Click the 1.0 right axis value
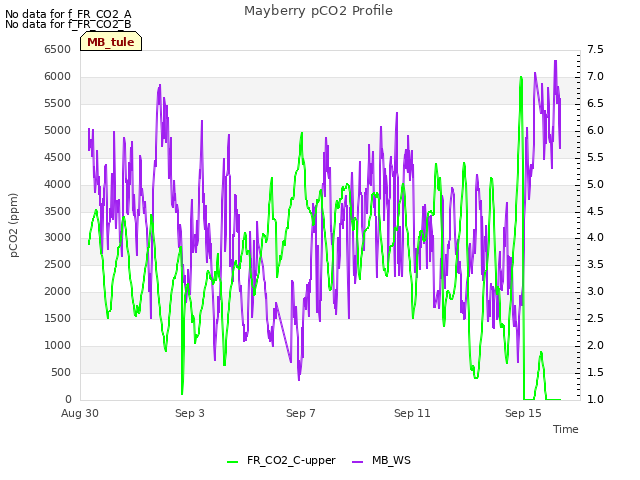 pos(595,399)
